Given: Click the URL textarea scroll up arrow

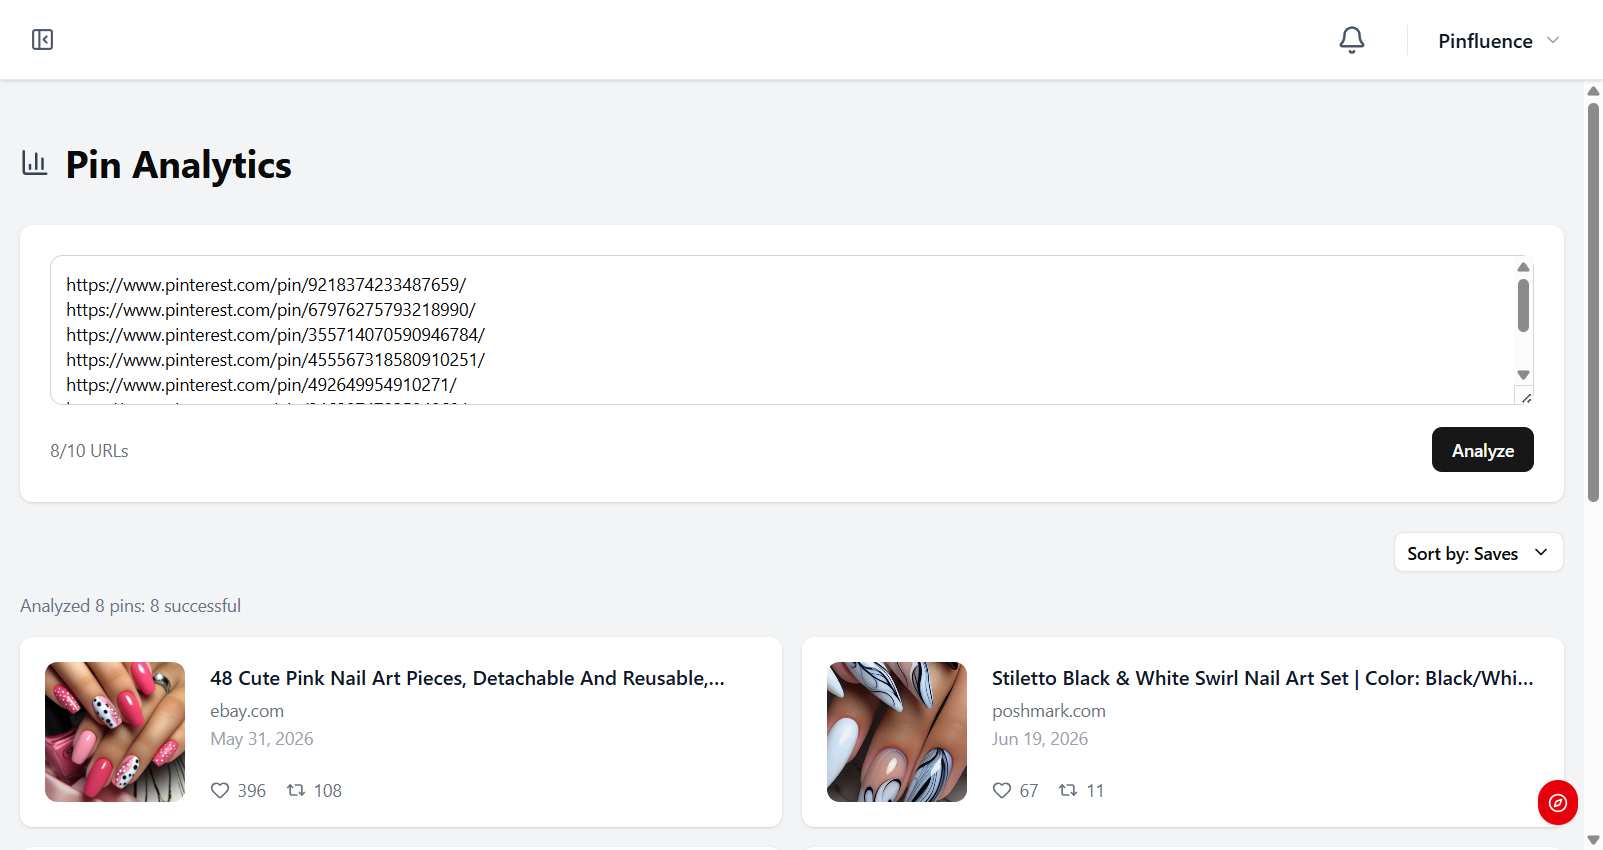Looking at the screenshot, I should pyautogui.click(x=1523, y=267).
